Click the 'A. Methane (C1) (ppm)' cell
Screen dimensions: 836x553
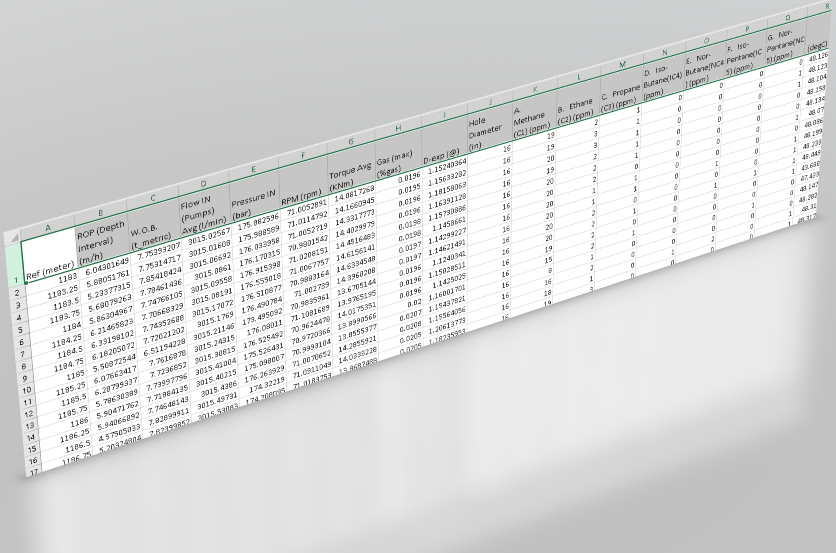(534, 117)
